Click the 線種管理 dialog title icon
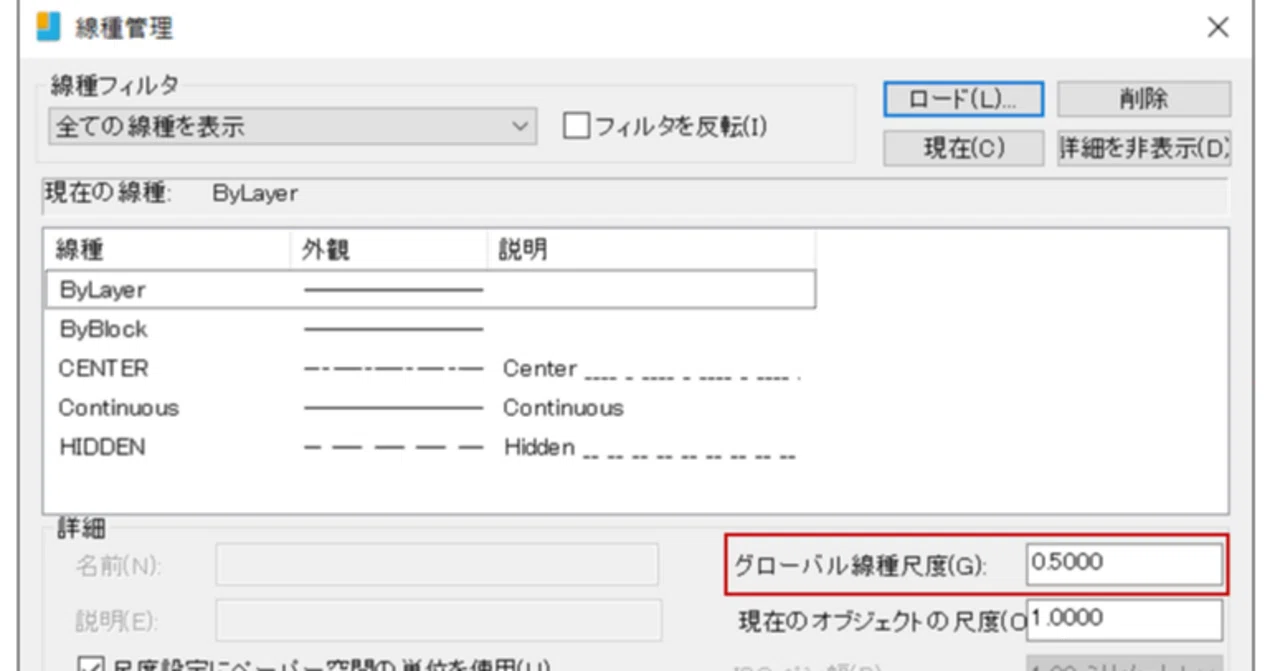 pyautogui.click(x=49, y=27)
